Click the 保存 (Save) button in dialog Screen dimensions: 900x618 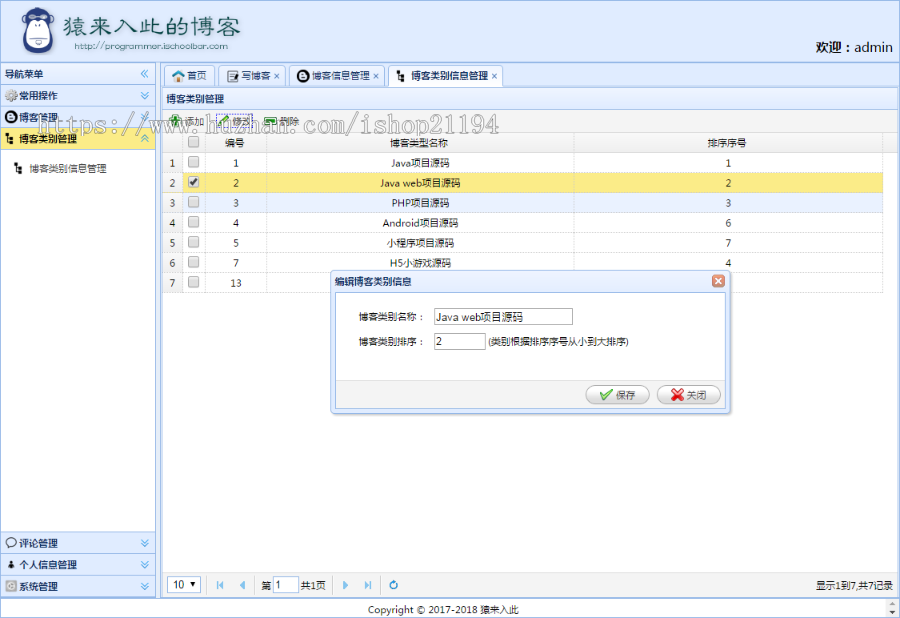click(618, 394)
